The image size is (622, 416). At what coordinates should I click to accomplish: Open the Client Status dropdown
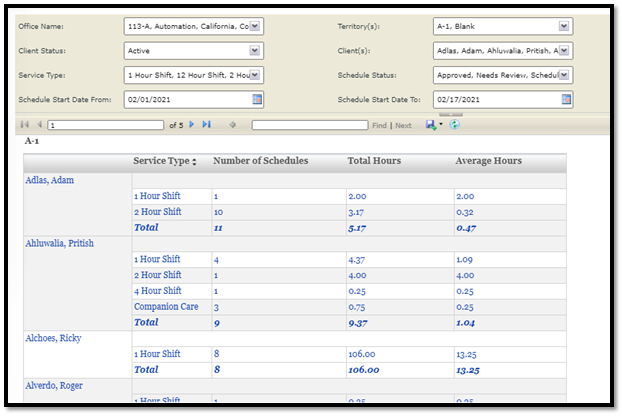tap(254, 50)
